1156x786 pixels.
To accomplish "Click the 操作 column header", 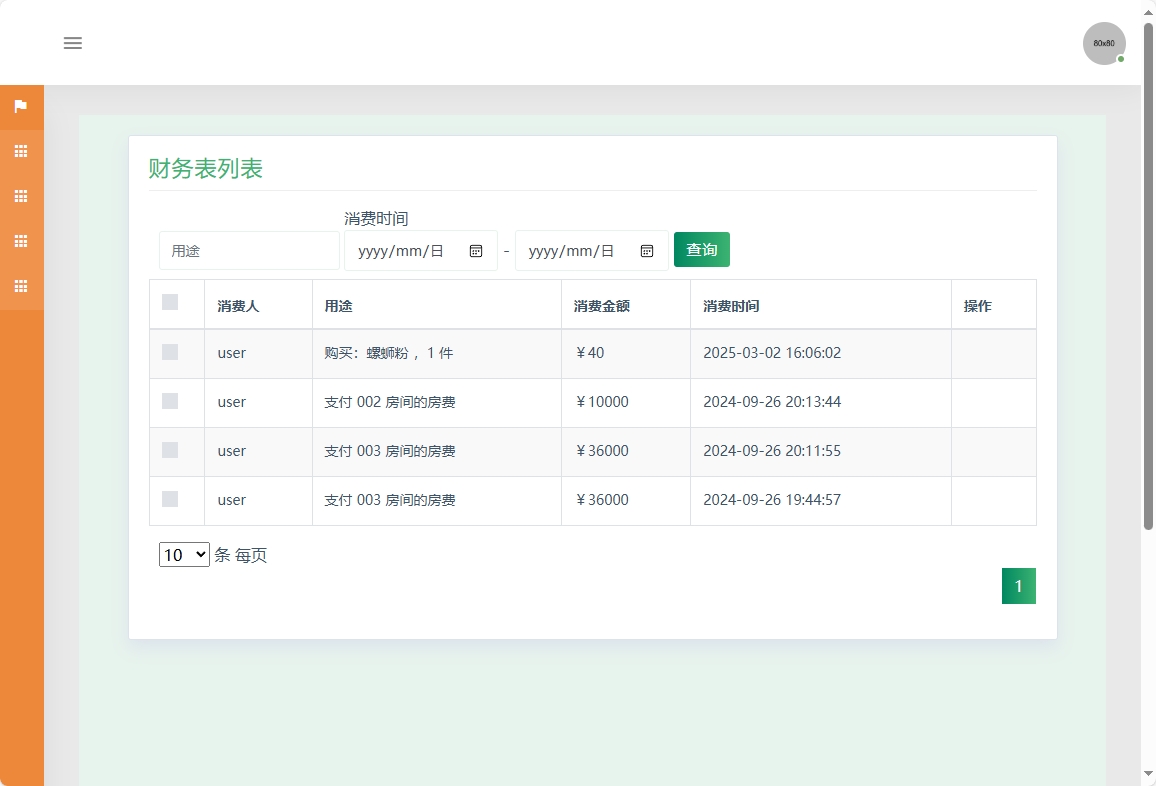I will tap(977, 304).
